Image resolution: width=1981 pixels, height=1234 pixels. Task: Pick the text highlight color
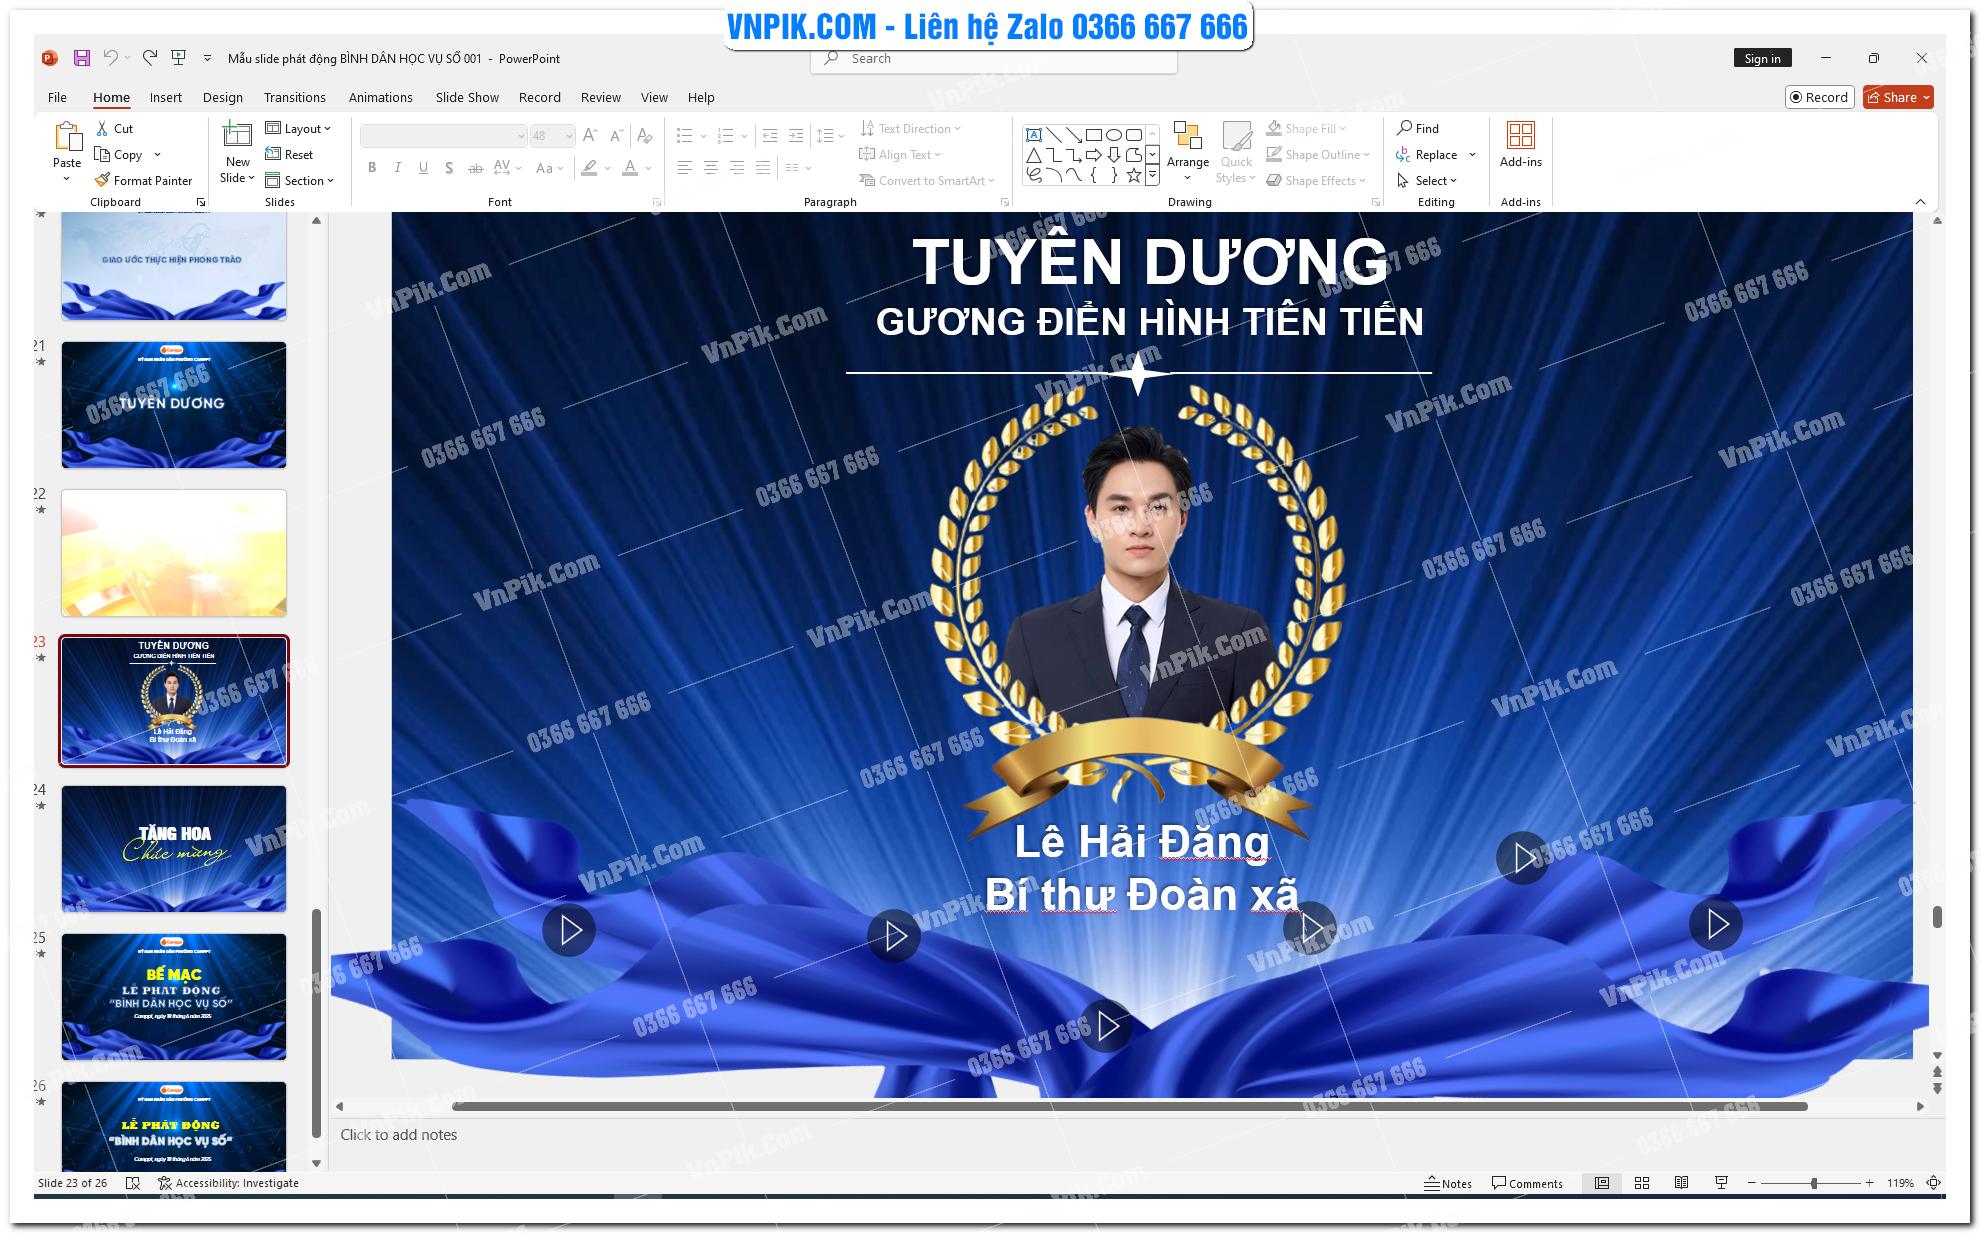click(x=589, y=167)
